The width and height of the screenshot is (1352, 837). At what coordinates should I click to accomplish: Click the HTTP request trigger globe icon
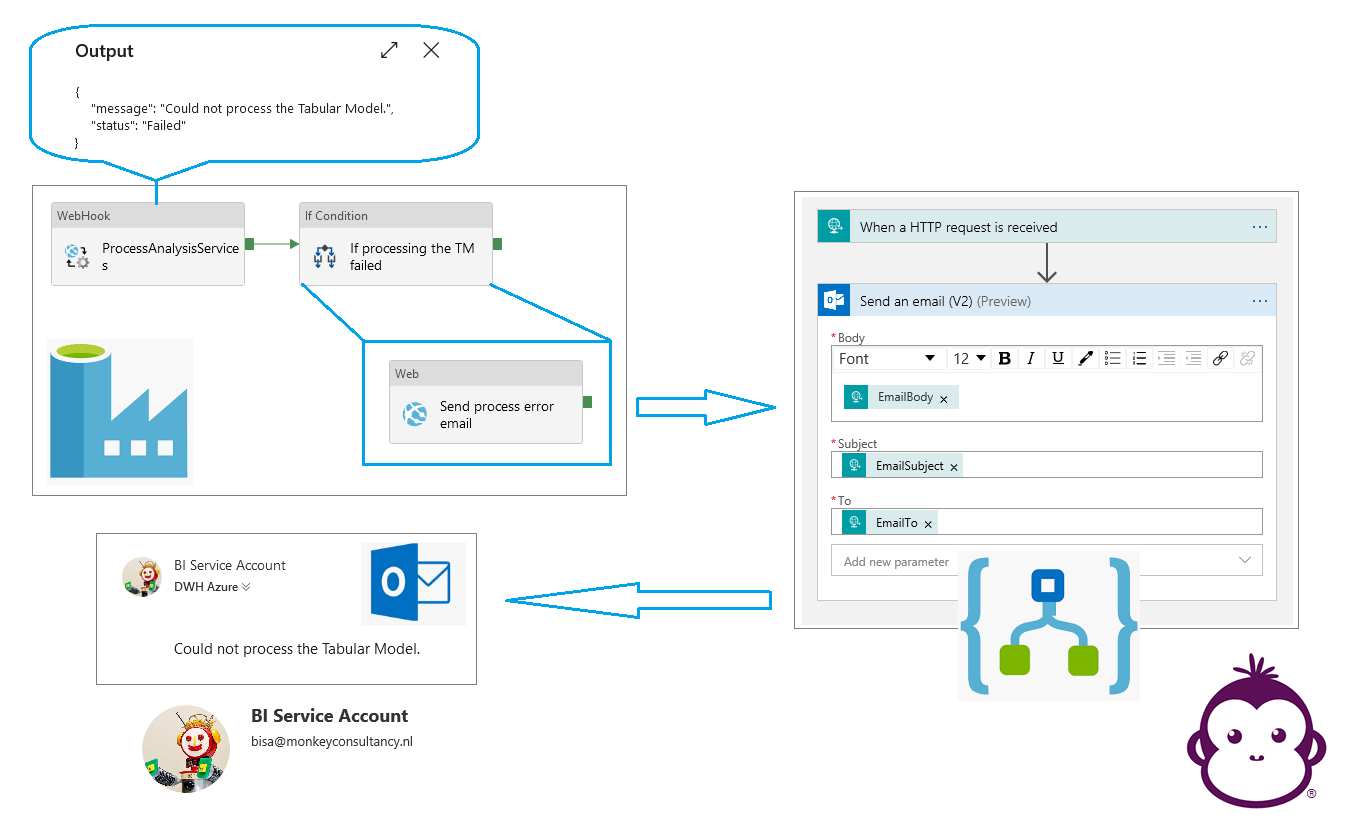833,227
